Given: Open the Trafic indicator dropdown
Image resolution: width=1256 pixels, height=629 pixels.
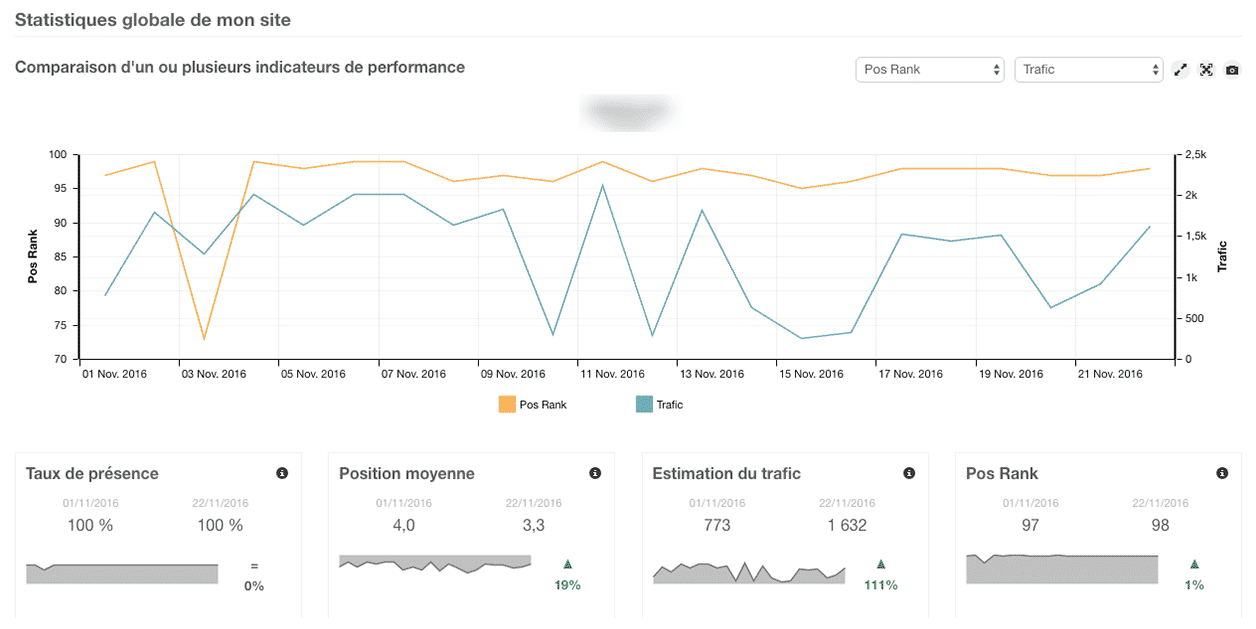Looking at the screenshot, I should [x=1089, y=69].
